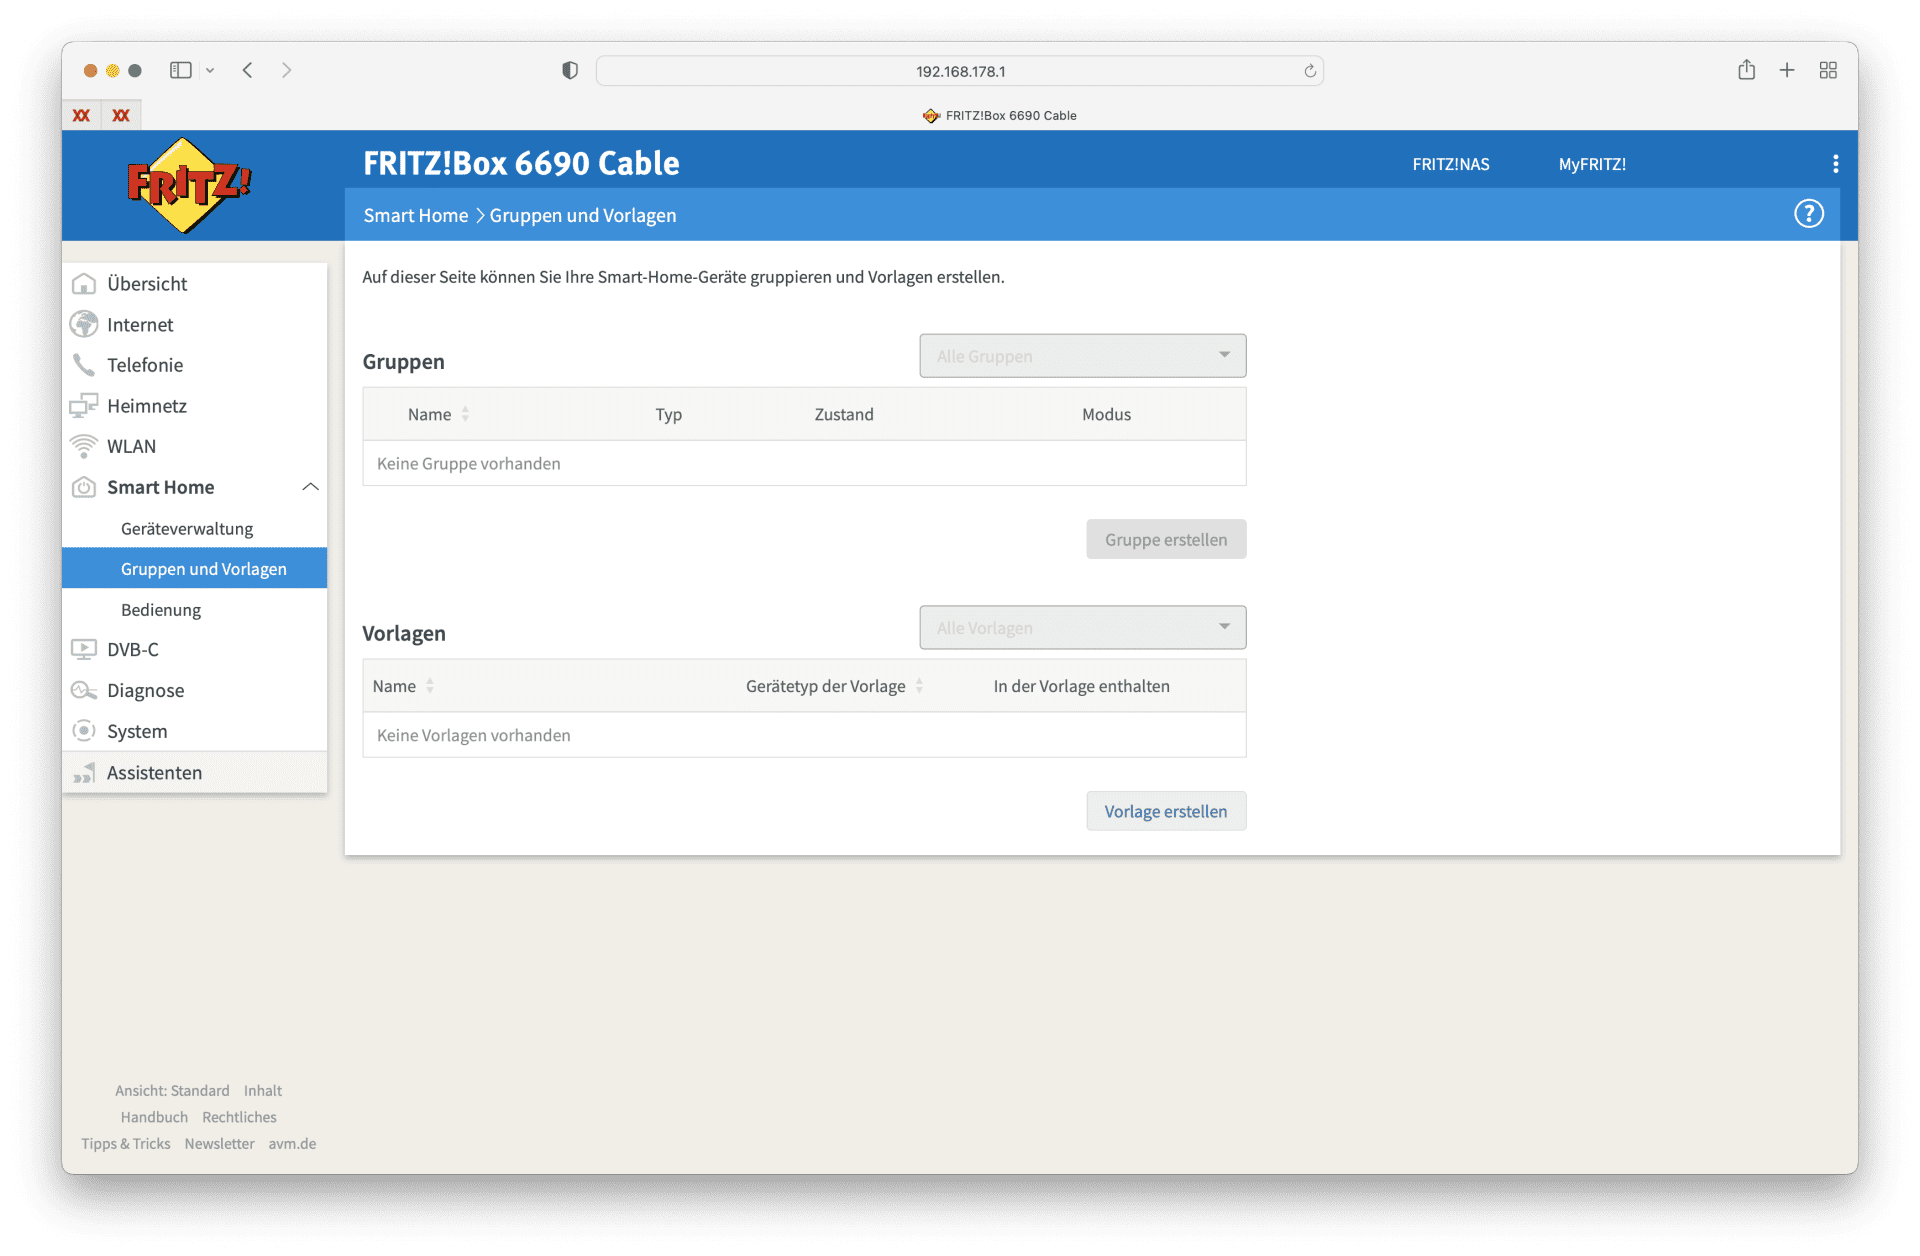This screenshot has width=1920, height=1256.
Task: Reload page with refresh icon
Action: pos(1310,71)
